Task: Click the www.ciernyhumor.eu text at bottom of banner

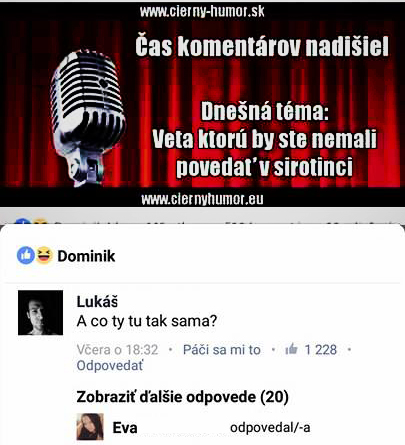Action: tap(202, 199)
